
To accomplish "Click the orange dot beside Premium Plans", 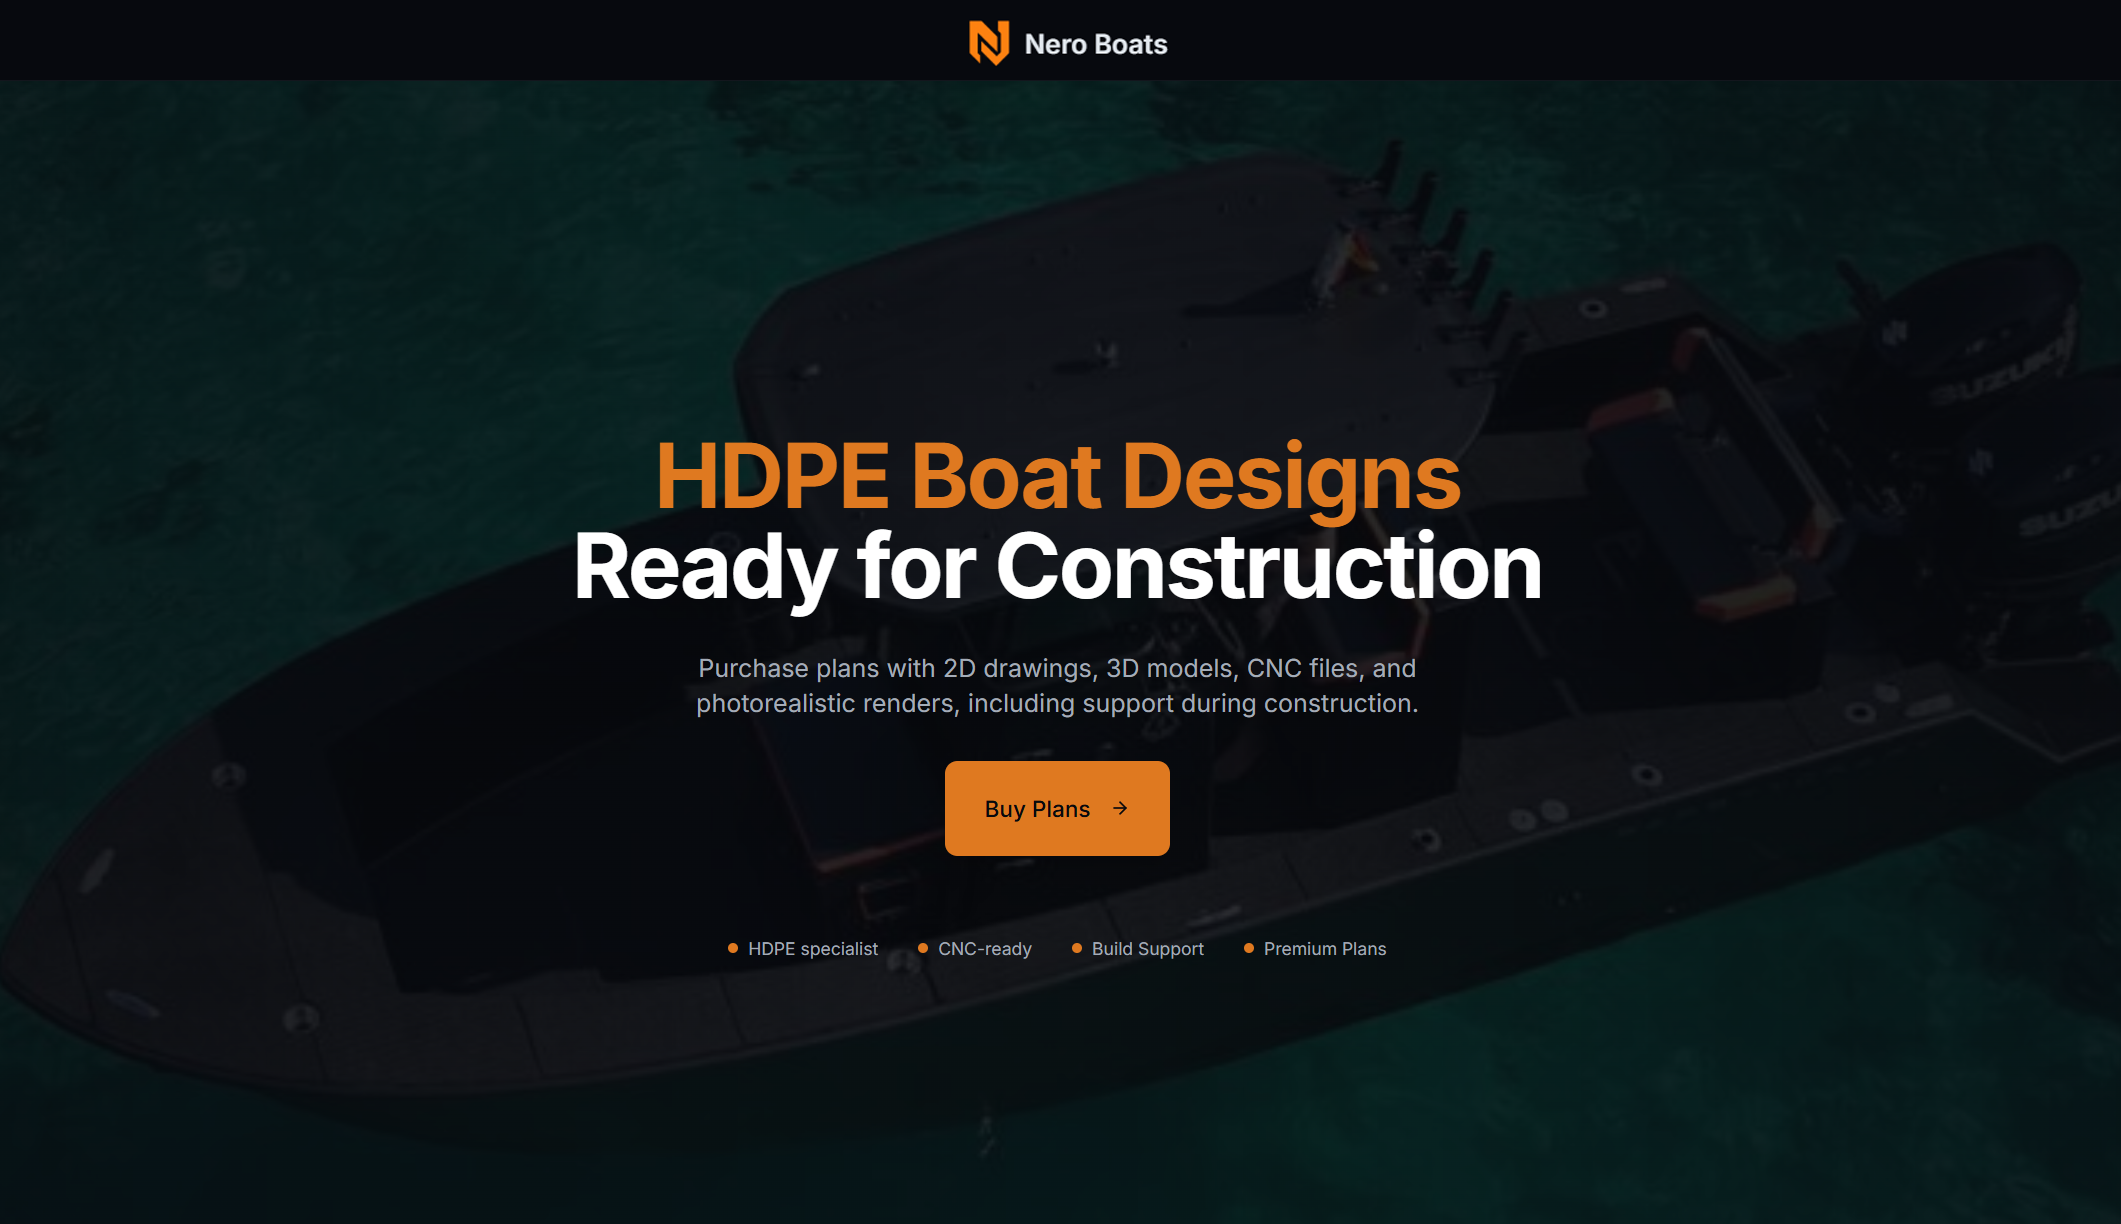I will coord(1248,948).
